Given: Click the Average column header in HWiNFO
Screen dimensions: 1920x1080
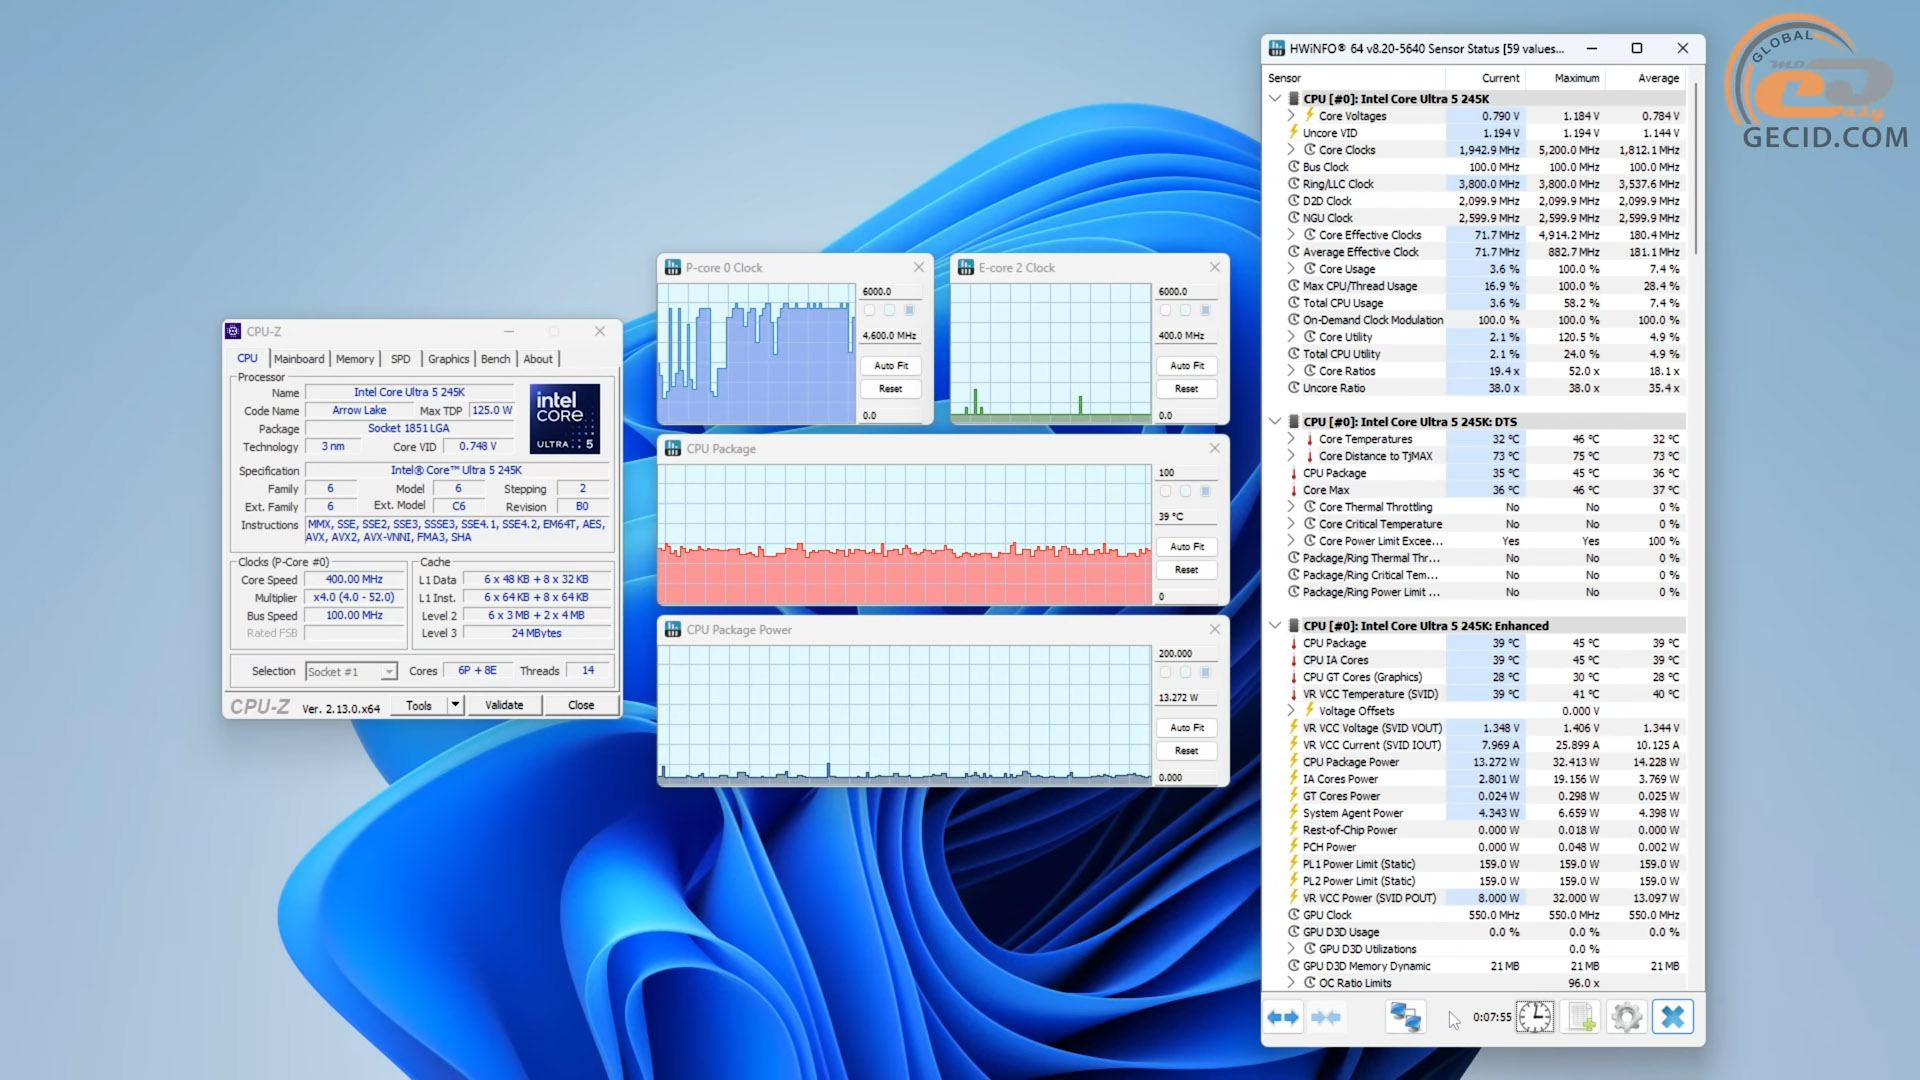Looking at the screenshot, I should [x=1658, y=78].
